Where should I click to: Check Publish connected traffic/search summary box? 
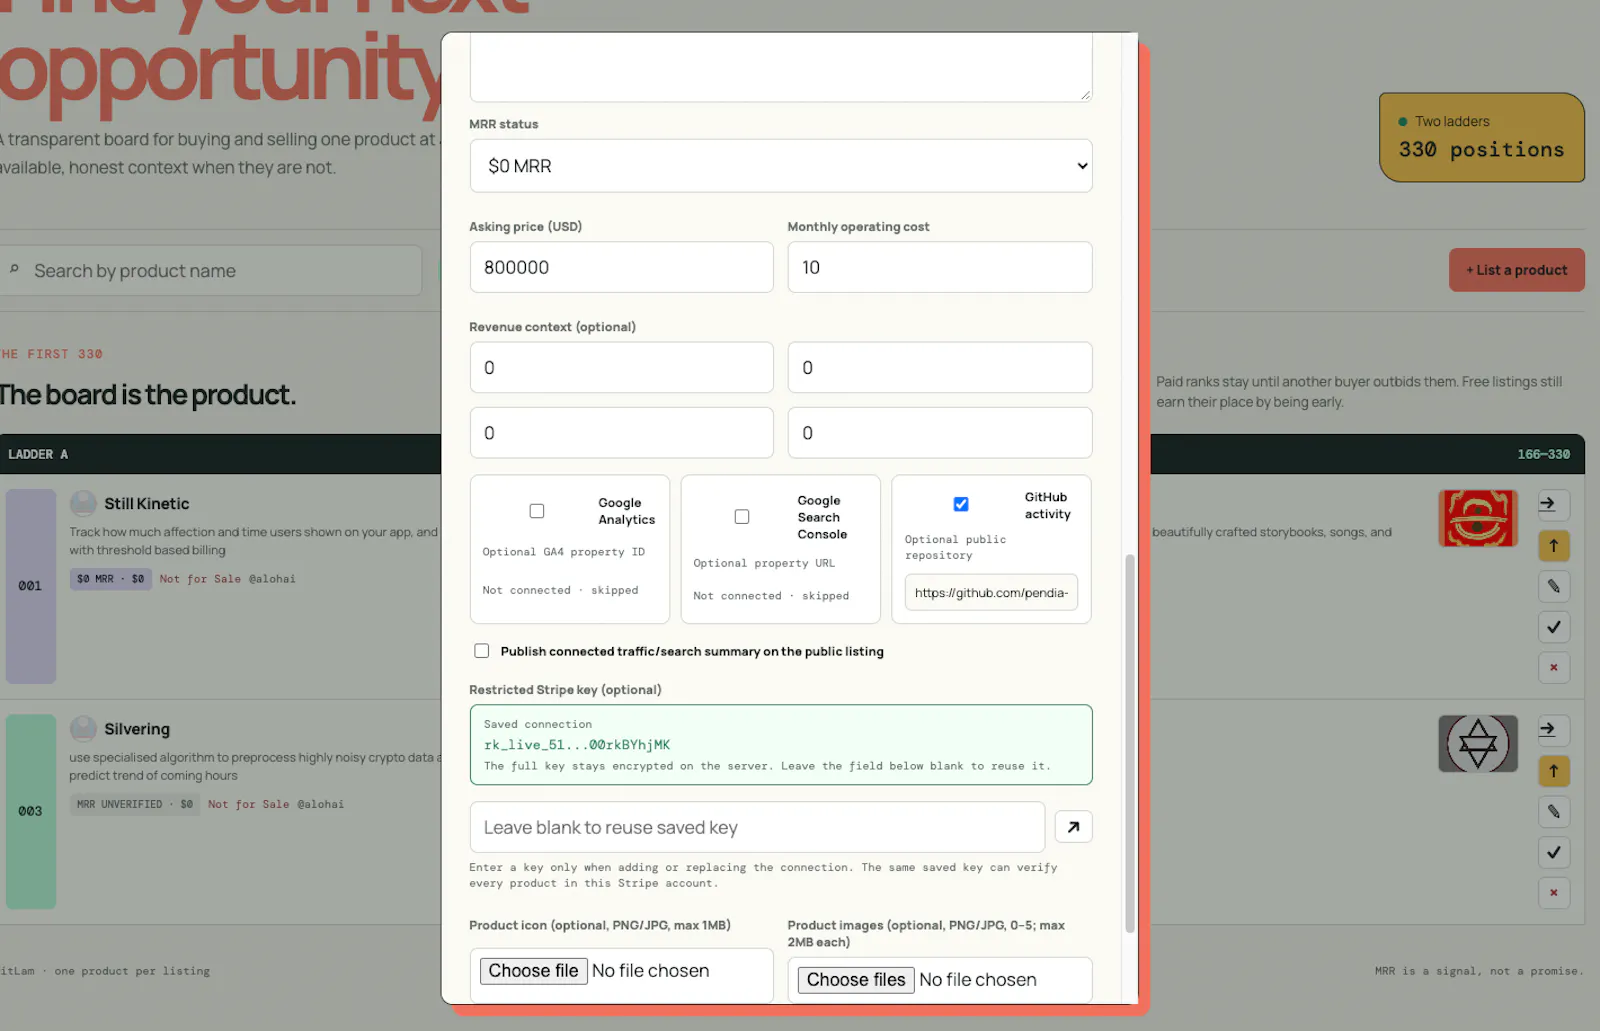point(482,651)
